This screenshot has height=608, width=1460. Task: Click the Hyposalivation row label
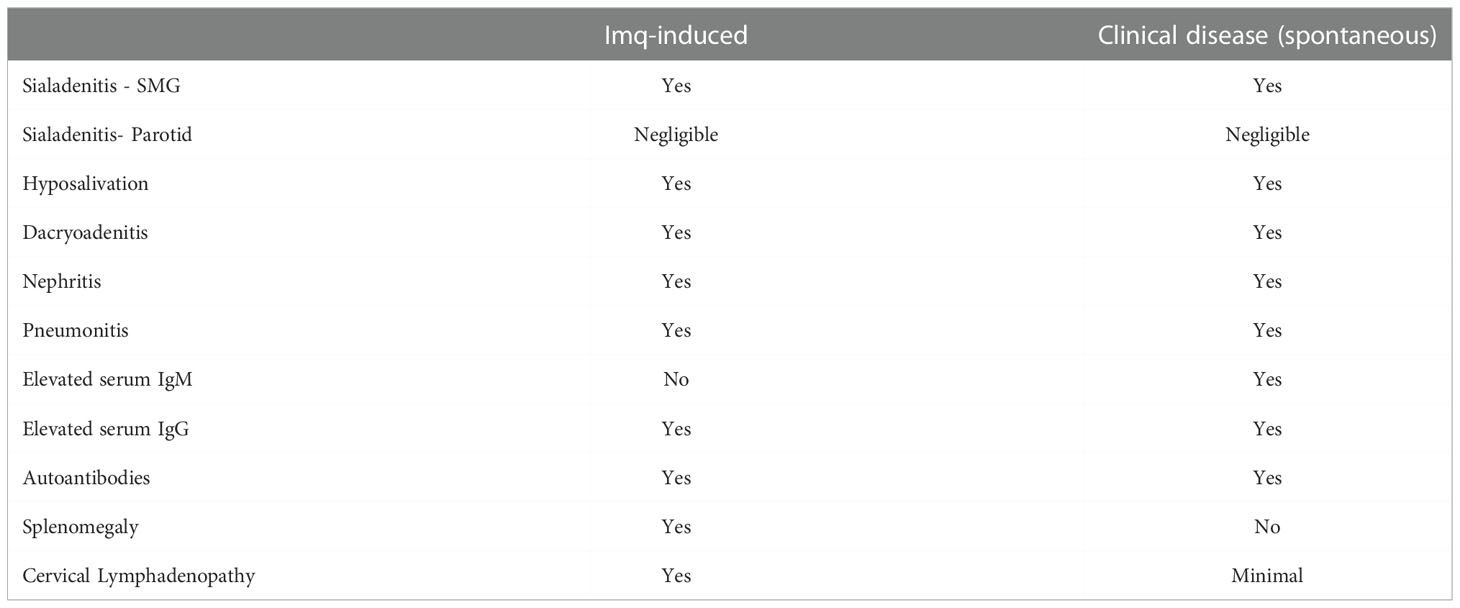pyautogui.click(x=85, y=184)
